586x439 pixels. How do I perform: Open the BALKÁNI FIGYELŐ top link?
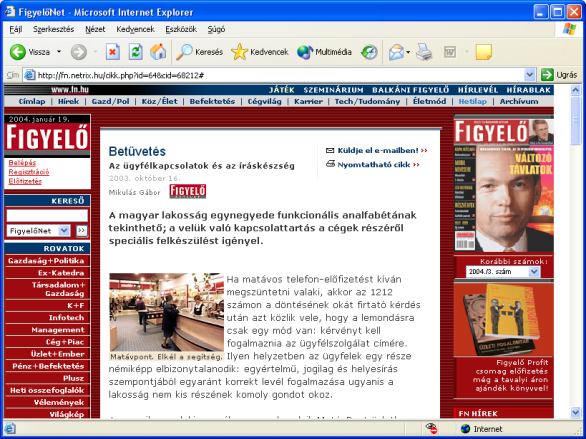coord(410,90)
